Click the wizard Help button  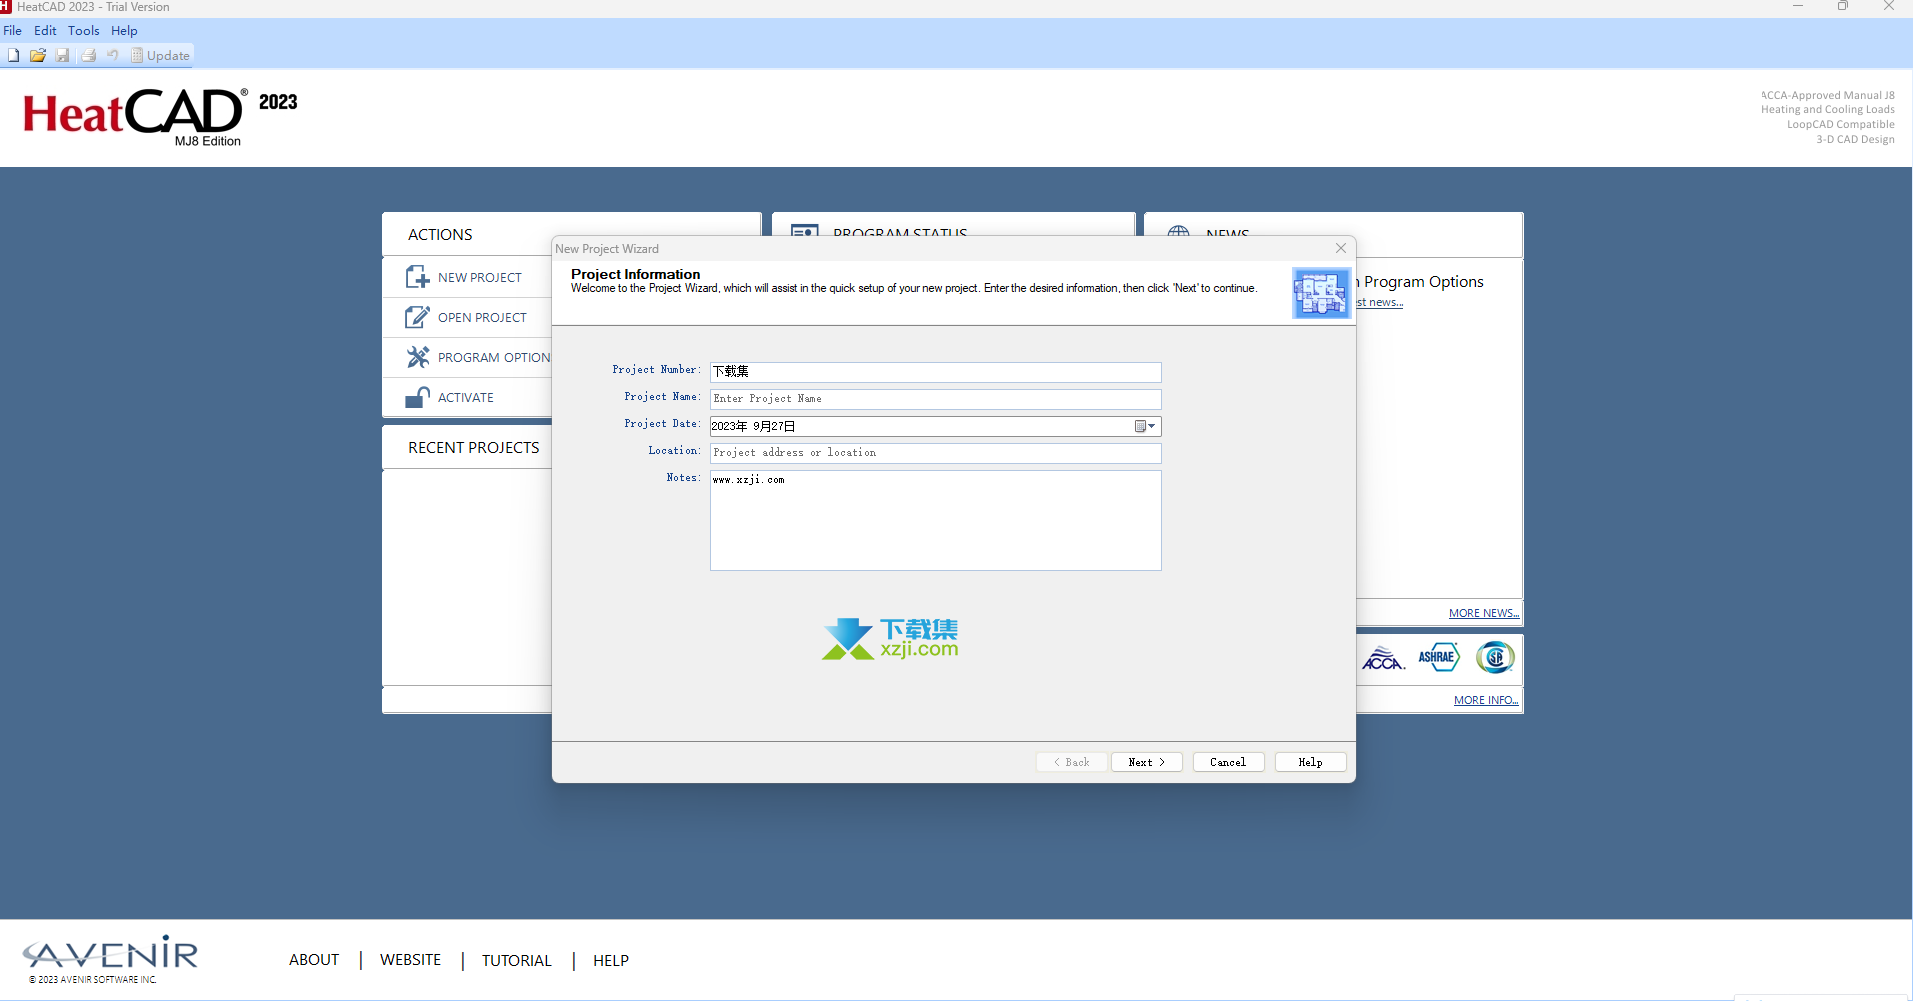click(x=1310, y=762)
